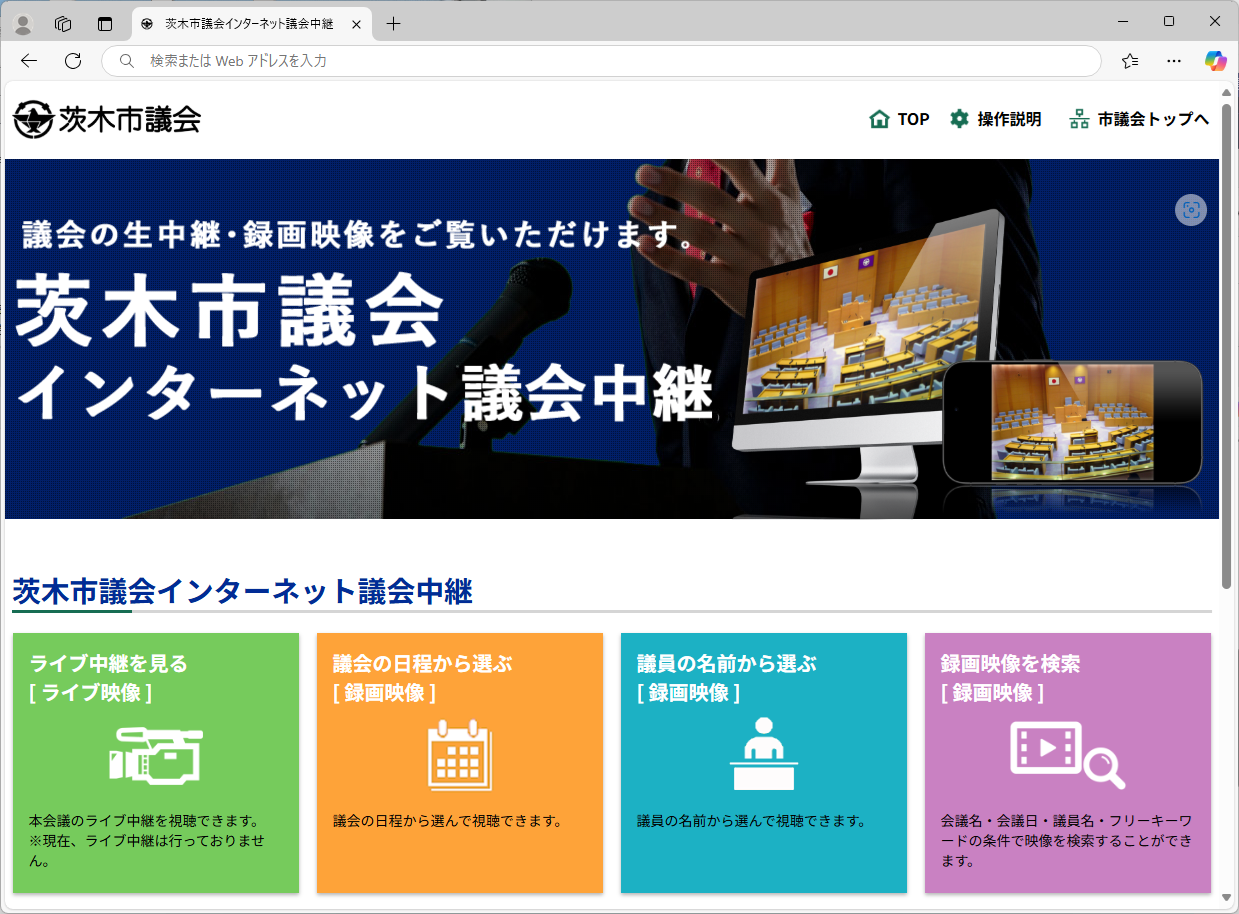
Task: Click the calendar icon on orange card
Action: pyautogui.click(x=460, y=755)
